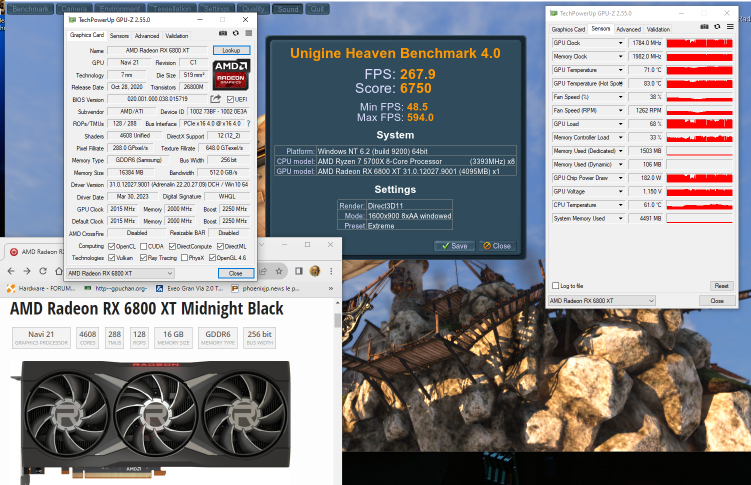This screenshot has height=485, width=751.
Task: Open Heaven Quality menu
Action: click(253, 9)
